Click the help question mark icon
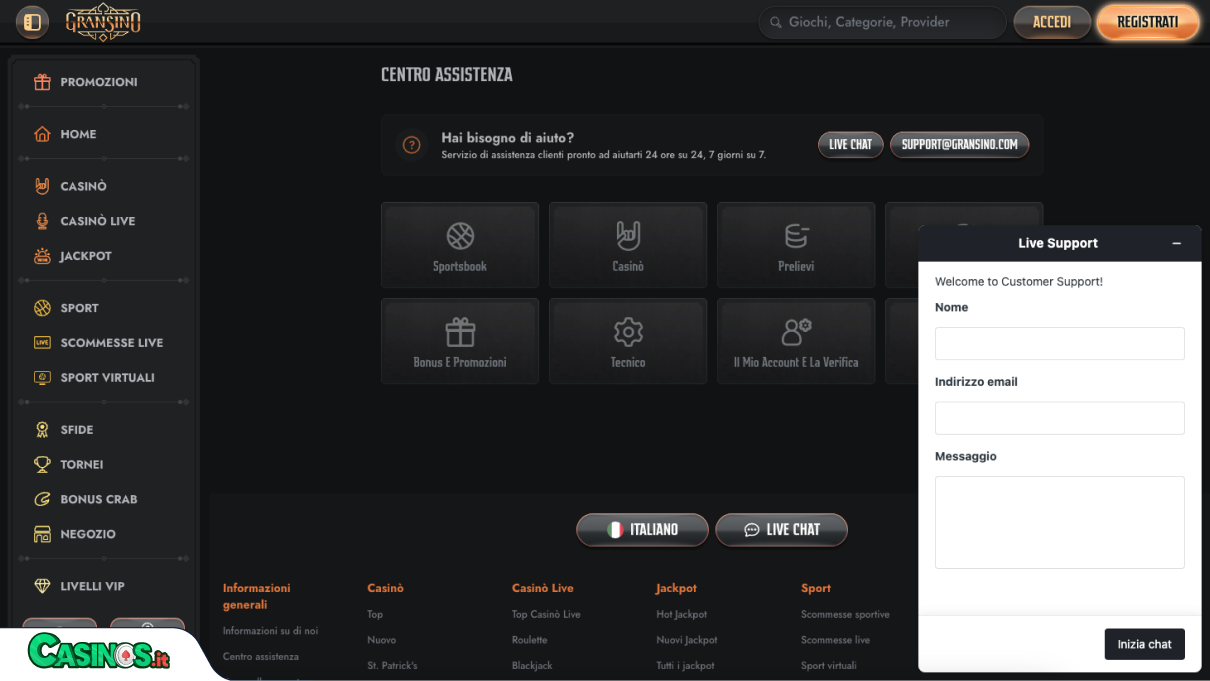 411,145
